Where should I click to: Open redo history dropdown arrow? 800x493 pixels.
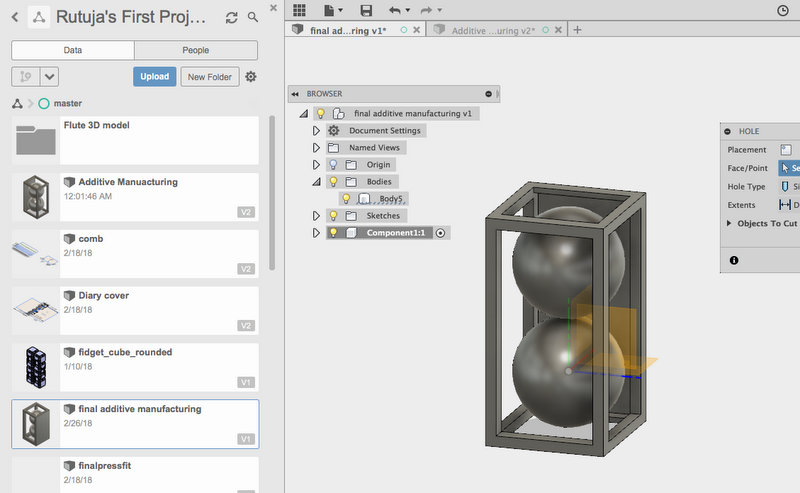439,10
